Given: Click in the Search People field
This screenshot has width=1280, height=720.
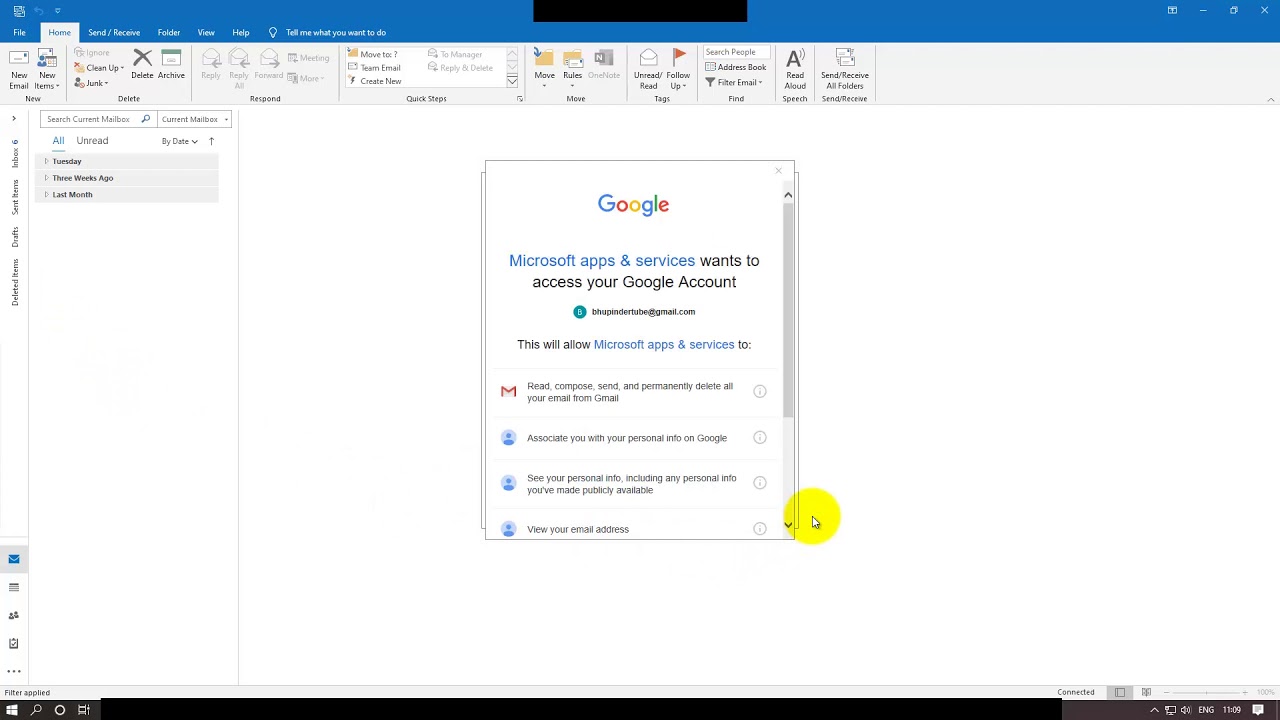Looking at the screenshot, I should tap(736, 52).
